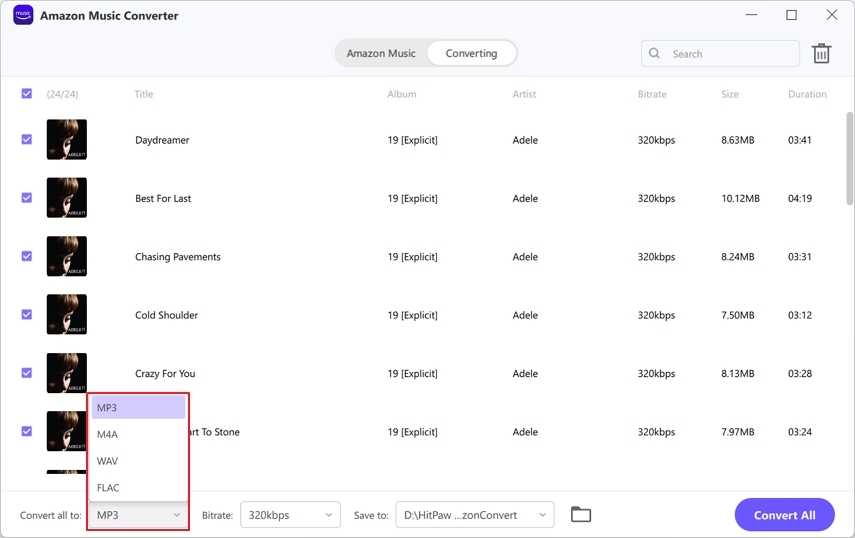
Task: Uncheck the checkbox for track ending 'To Stone'
Action: click(x=27, y=431)
